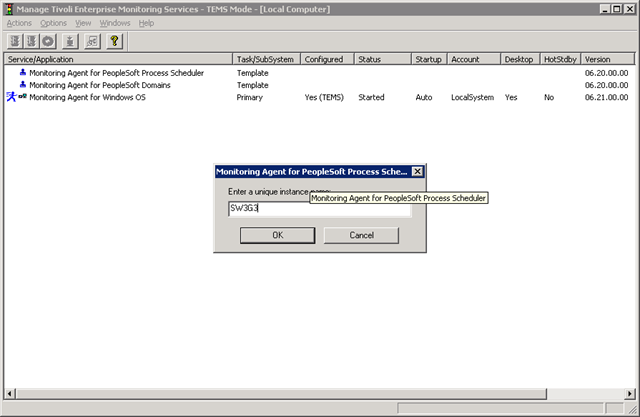This screenshot has height=417, width=640.
Task: Confirm the instance name with OK
Action: click(x=278, y=235)
